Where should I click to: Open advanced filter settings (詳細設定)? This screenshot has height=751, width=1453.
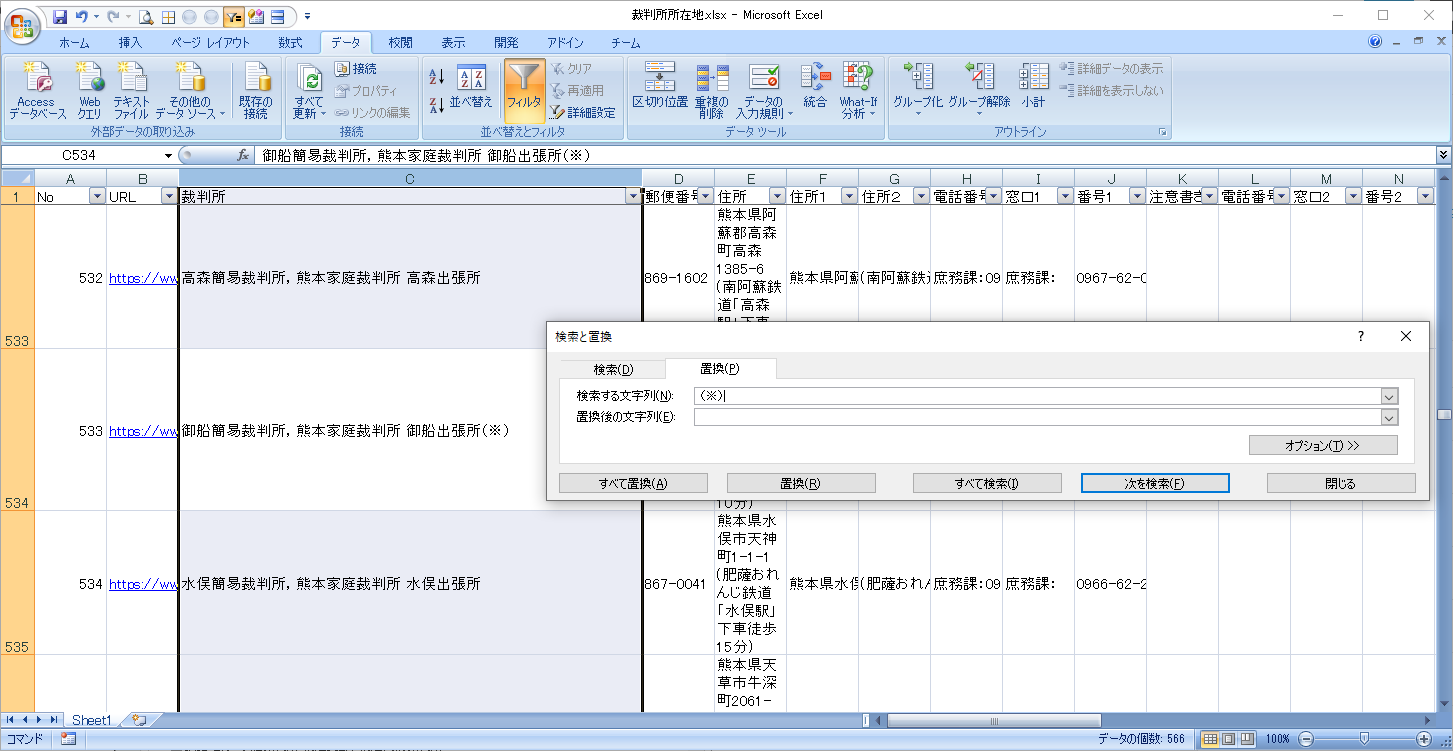[582, 113]
